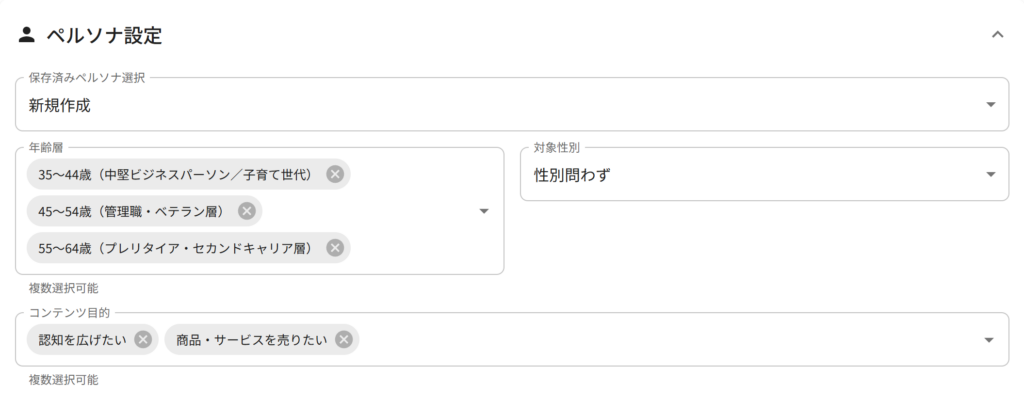Remove the 55〜64歳 プレリタイア chip

click(335, 248)
